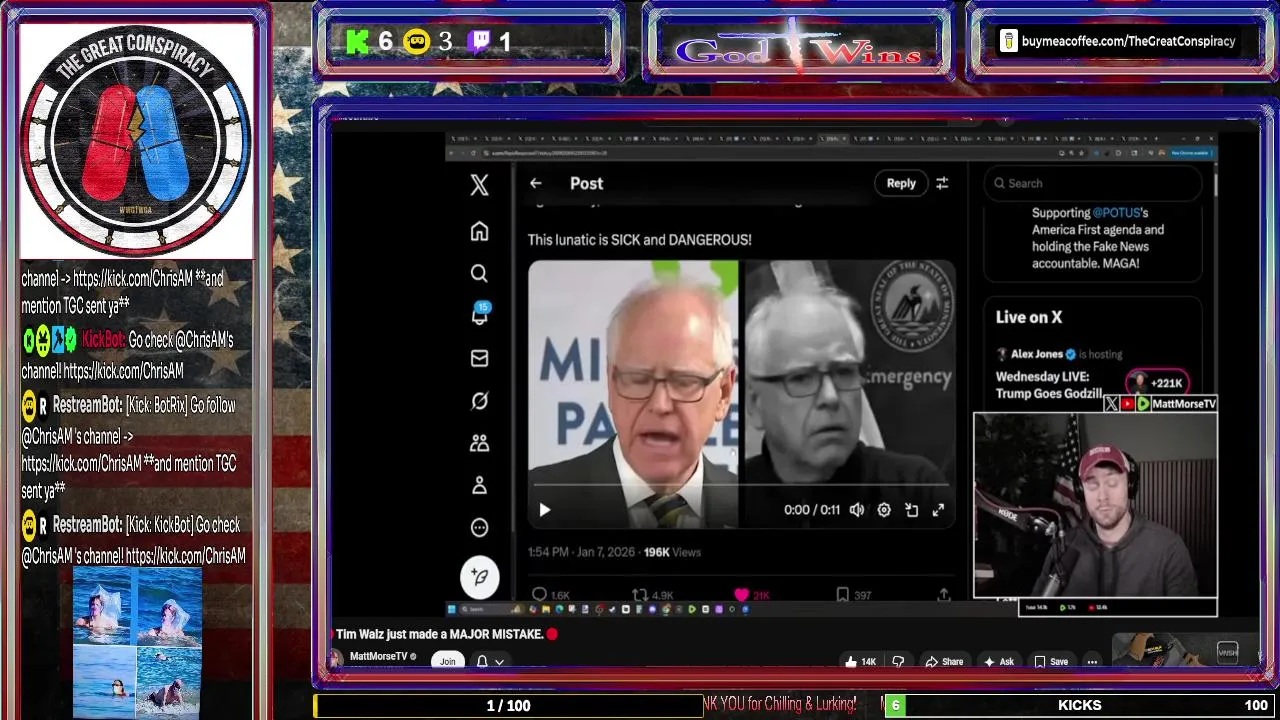
Task: Open the MattMorseTV channel name
Action: coord(378,657)
